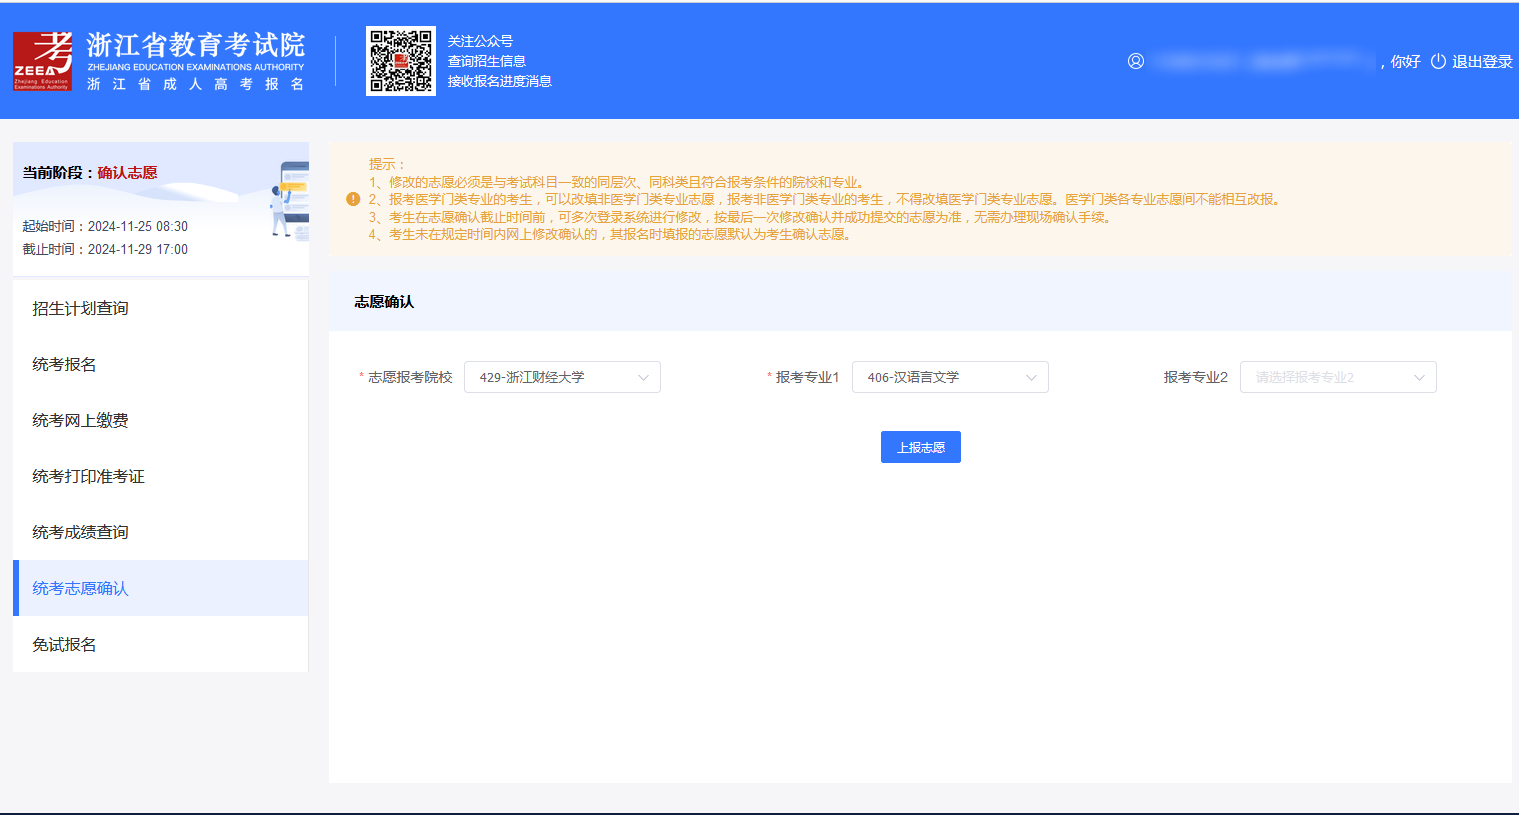Expand the 报考专业1 dropdown arrow
Image resolution: width=1519 pixels, height=815 pixels.
click(1031, 377)
